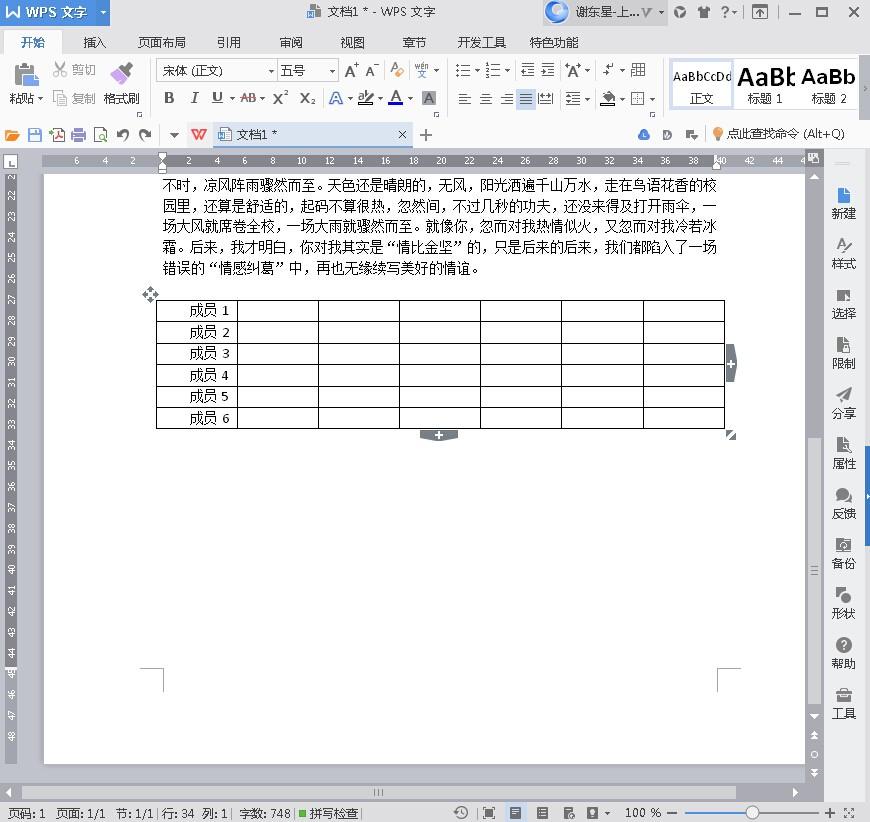Screen dimensions: 870x822
Task: Decrease font size with A- icon
Action: [372, 70]
